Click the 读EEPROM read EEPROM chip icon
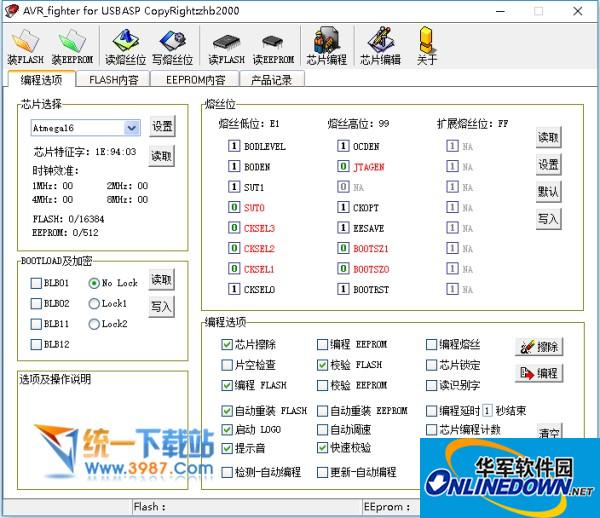The width and height of the screenshot is (600, 518). pyautogui.click(x=273, y=47)
